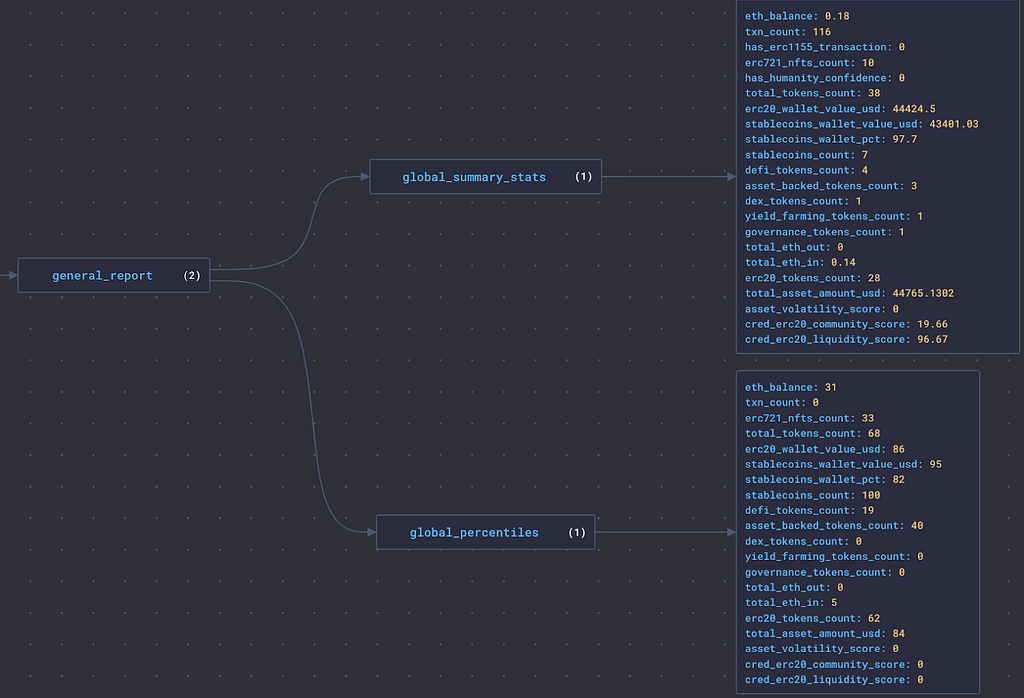Click 'total_tokens_count: 38' entry
The width and height of the screenshot is (1024, 698).
[812, 93]
